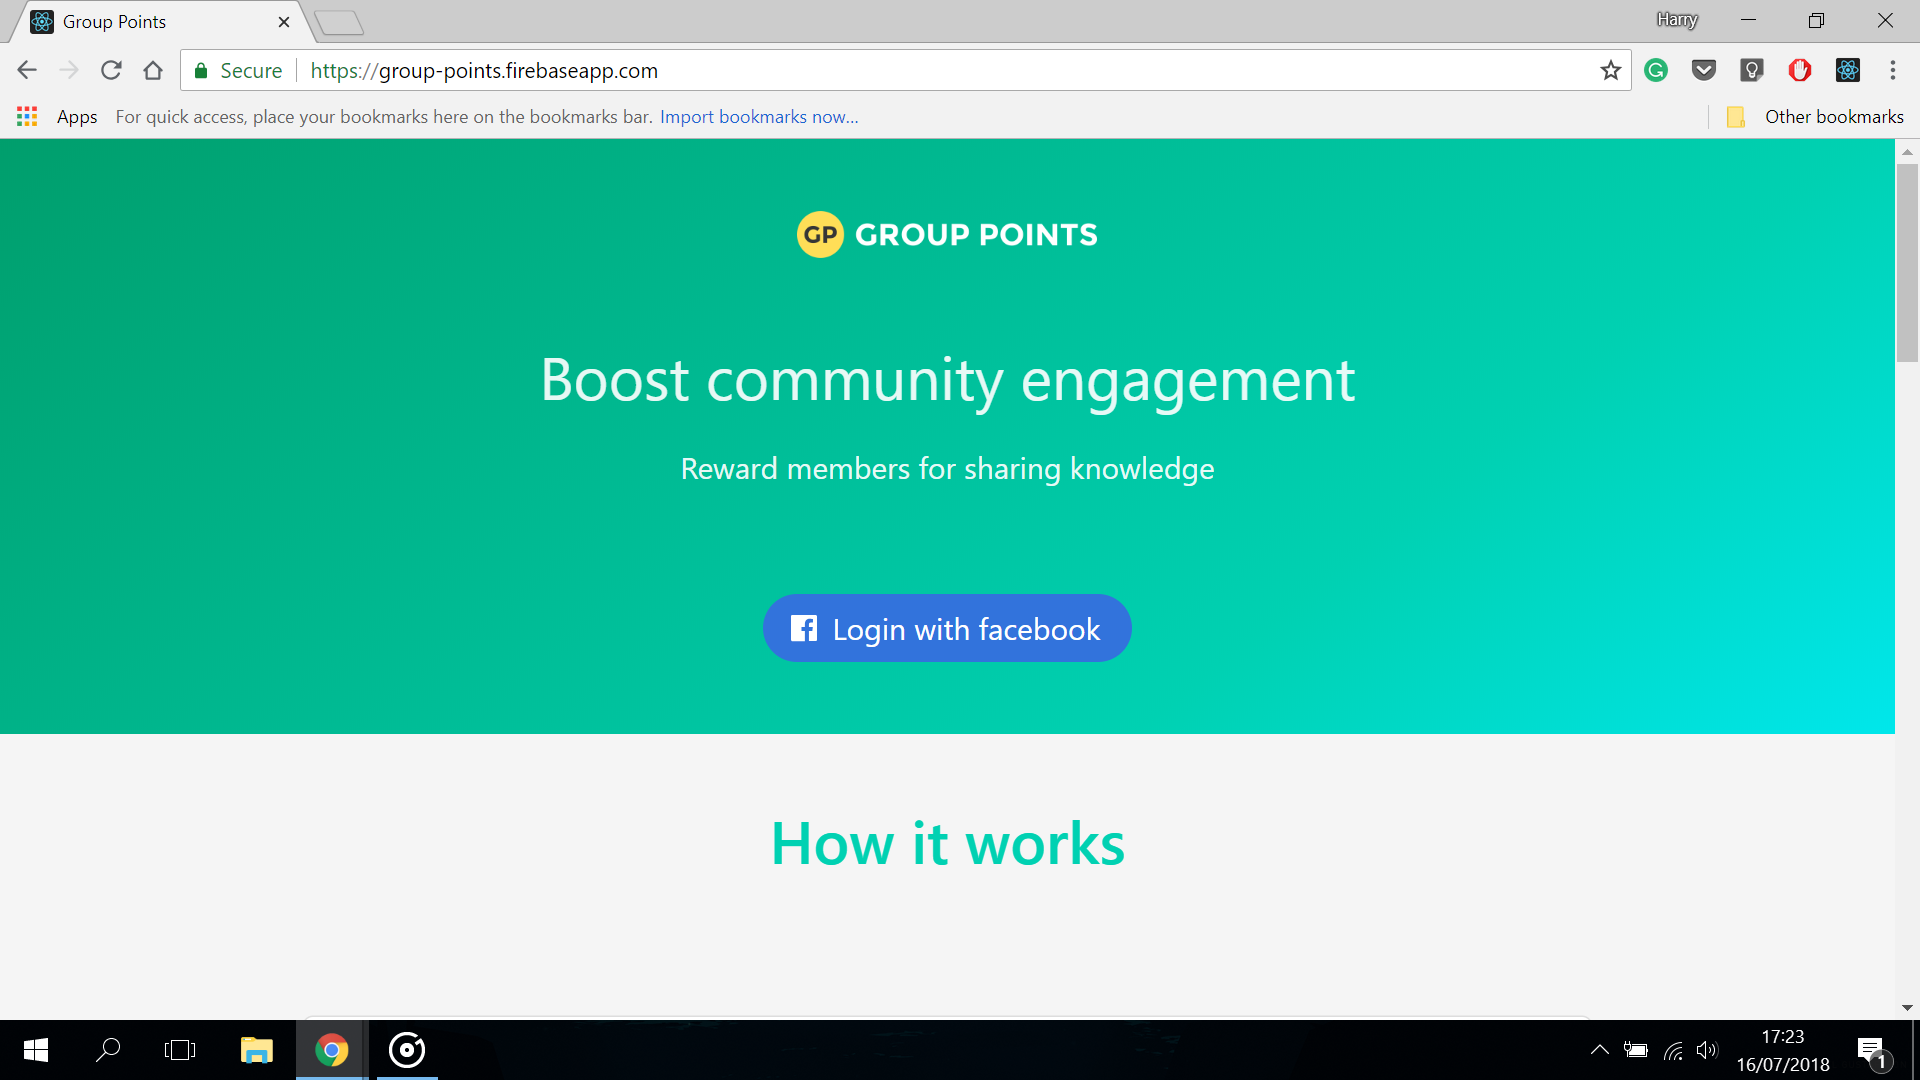Click the Import bookmarks now link
Screen dimensions: 1920x1080
tap(759, 117)
